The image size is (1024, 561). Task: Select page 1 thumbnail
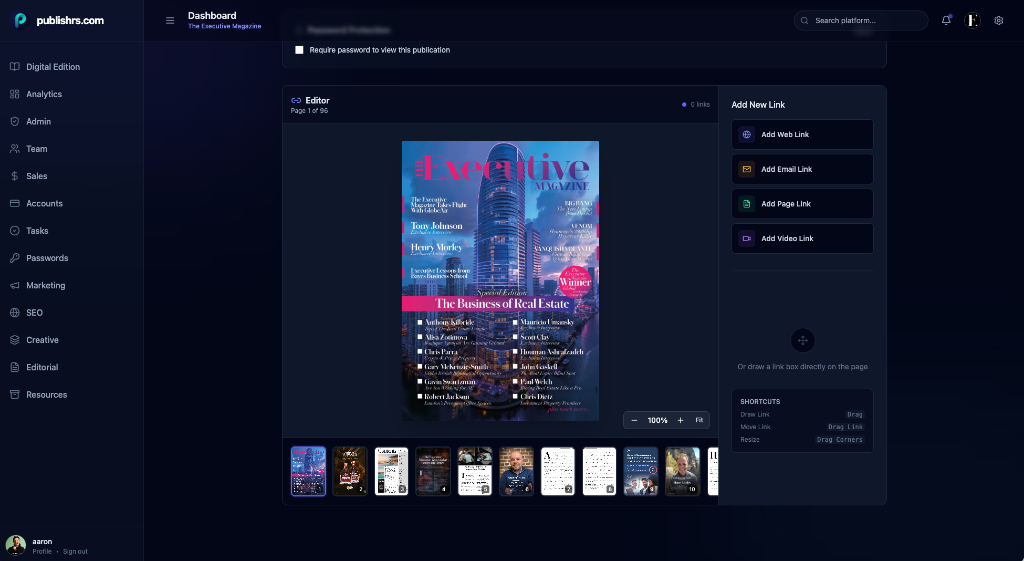(308, 472)
